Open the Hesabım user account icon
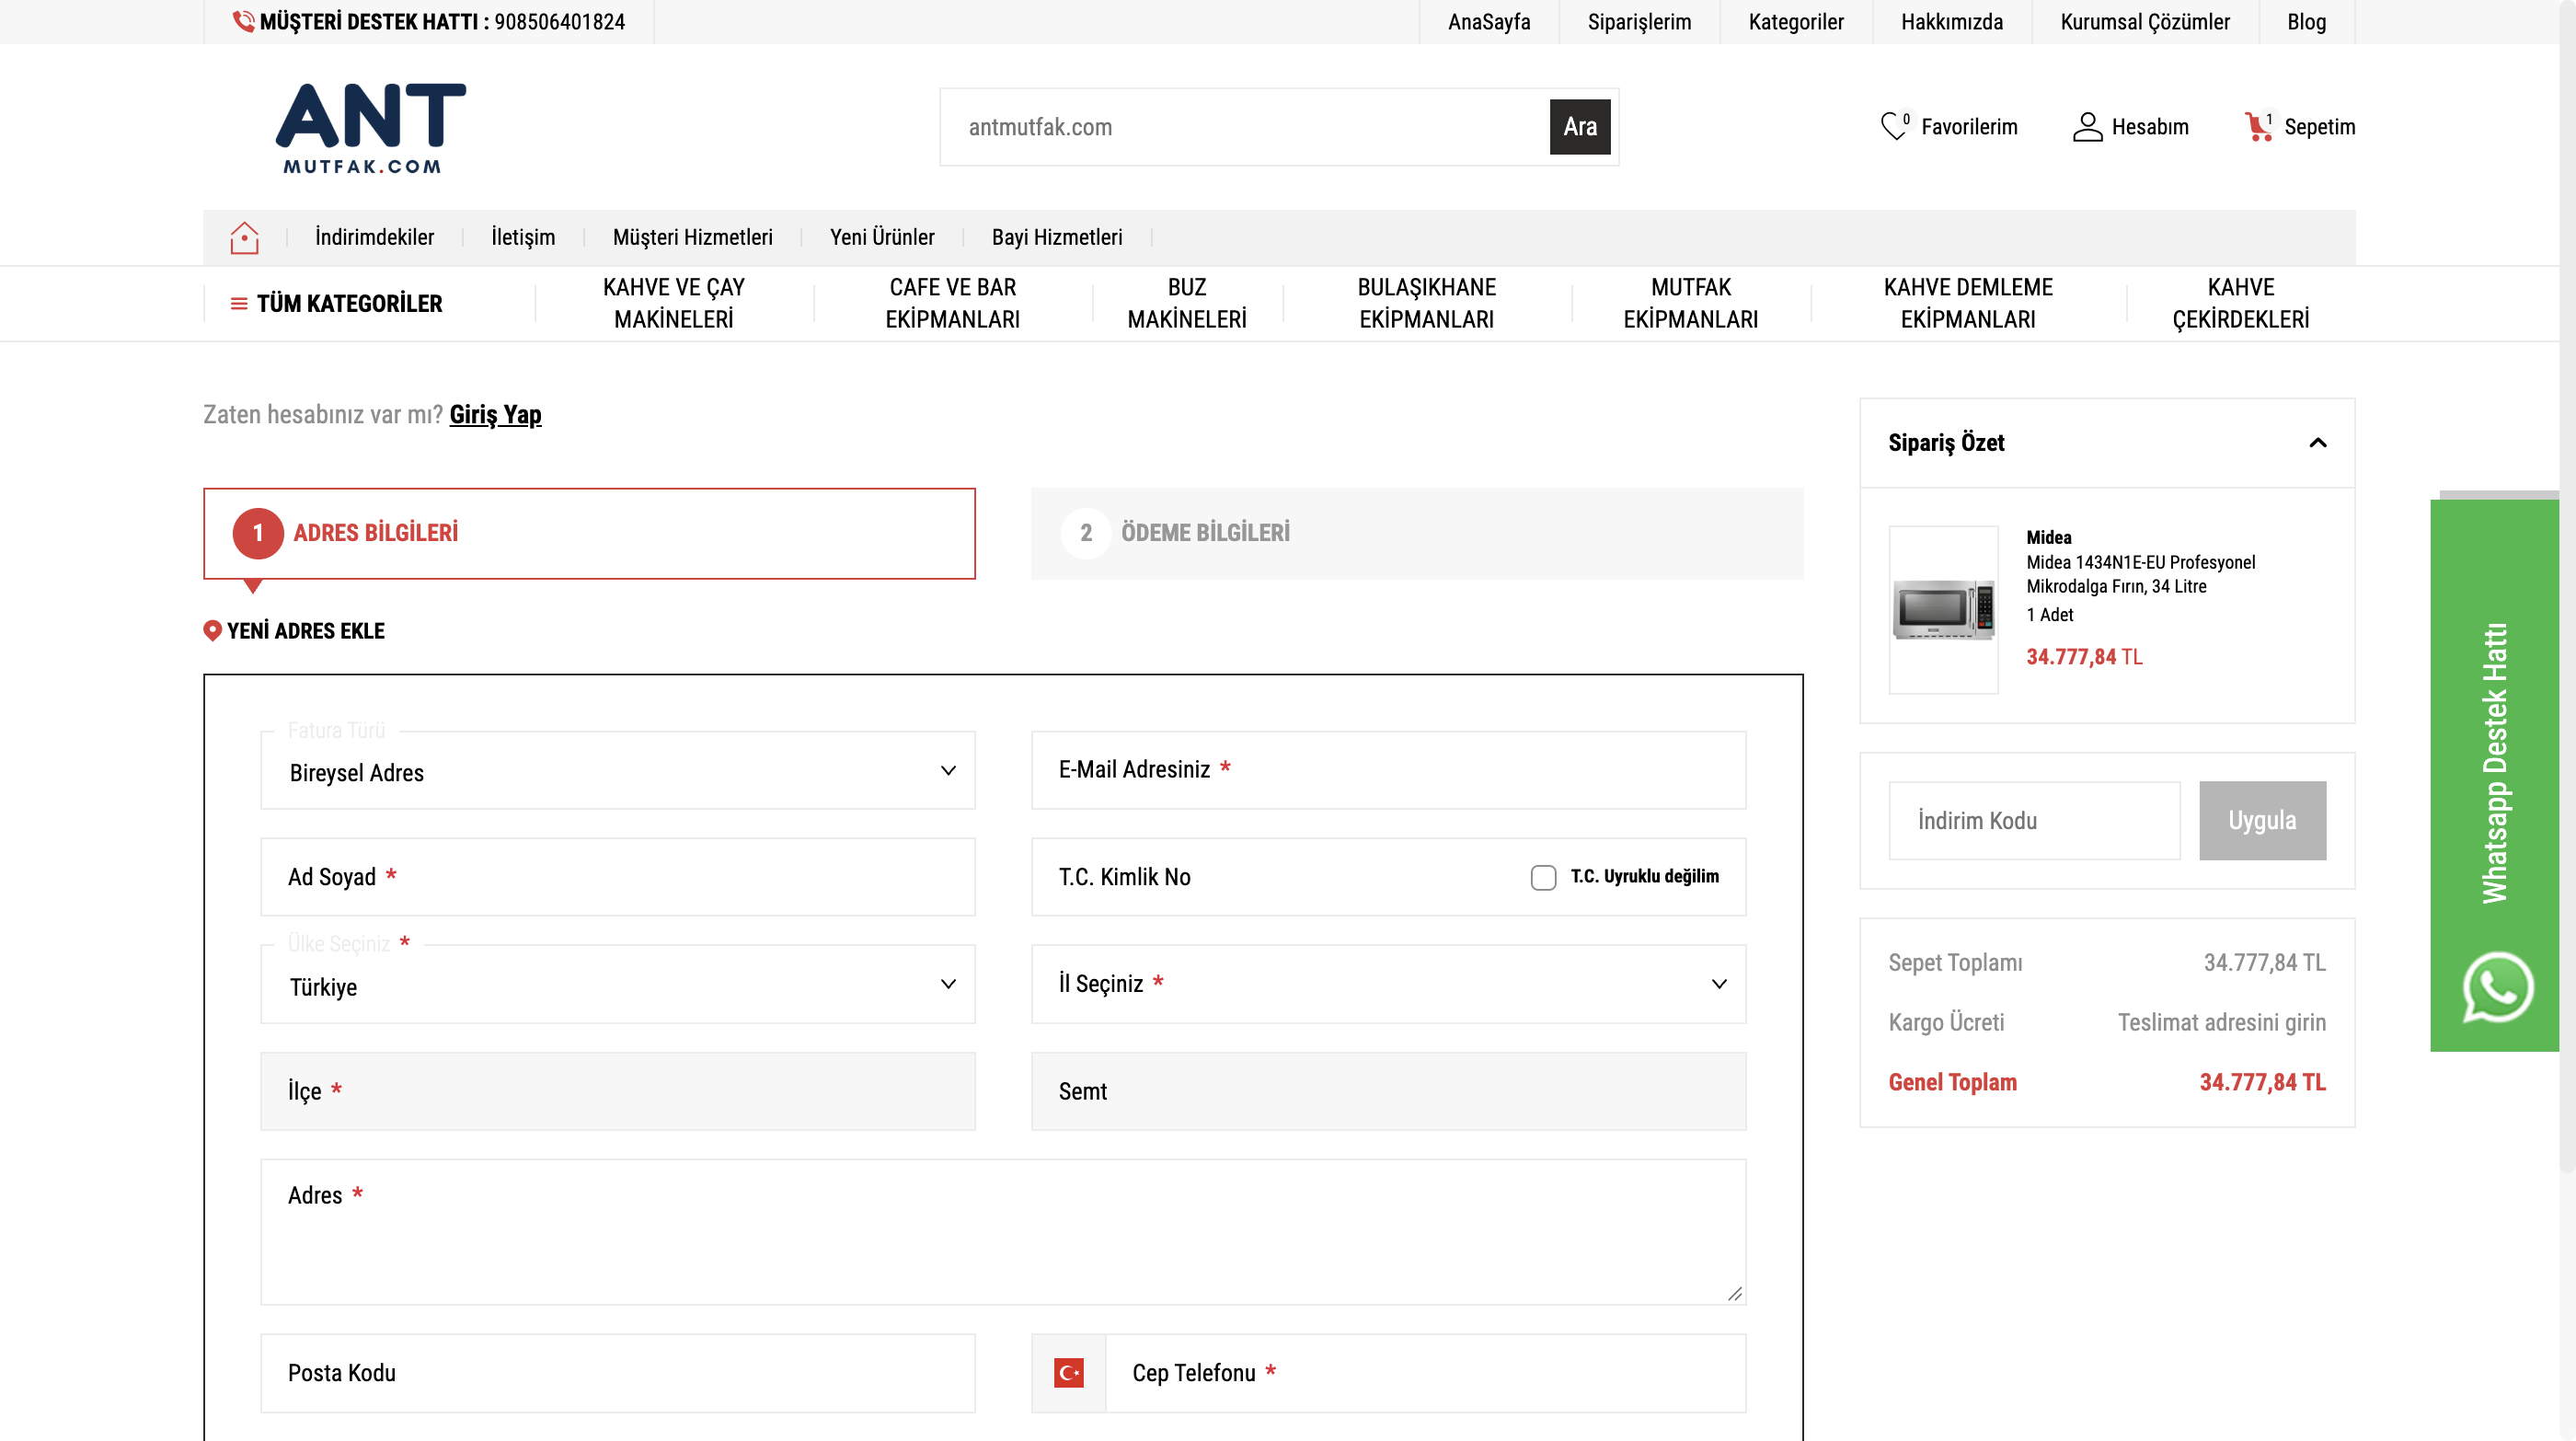This screenshot has width=2576, height=1441. (x=2087, y=127)
